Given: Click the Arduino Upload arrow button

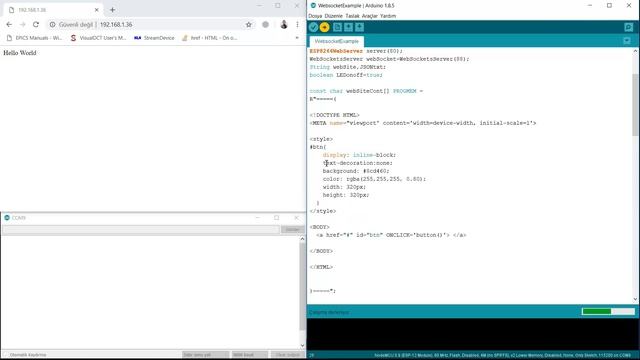Looking at the screenshot, I should coord(324,27).
